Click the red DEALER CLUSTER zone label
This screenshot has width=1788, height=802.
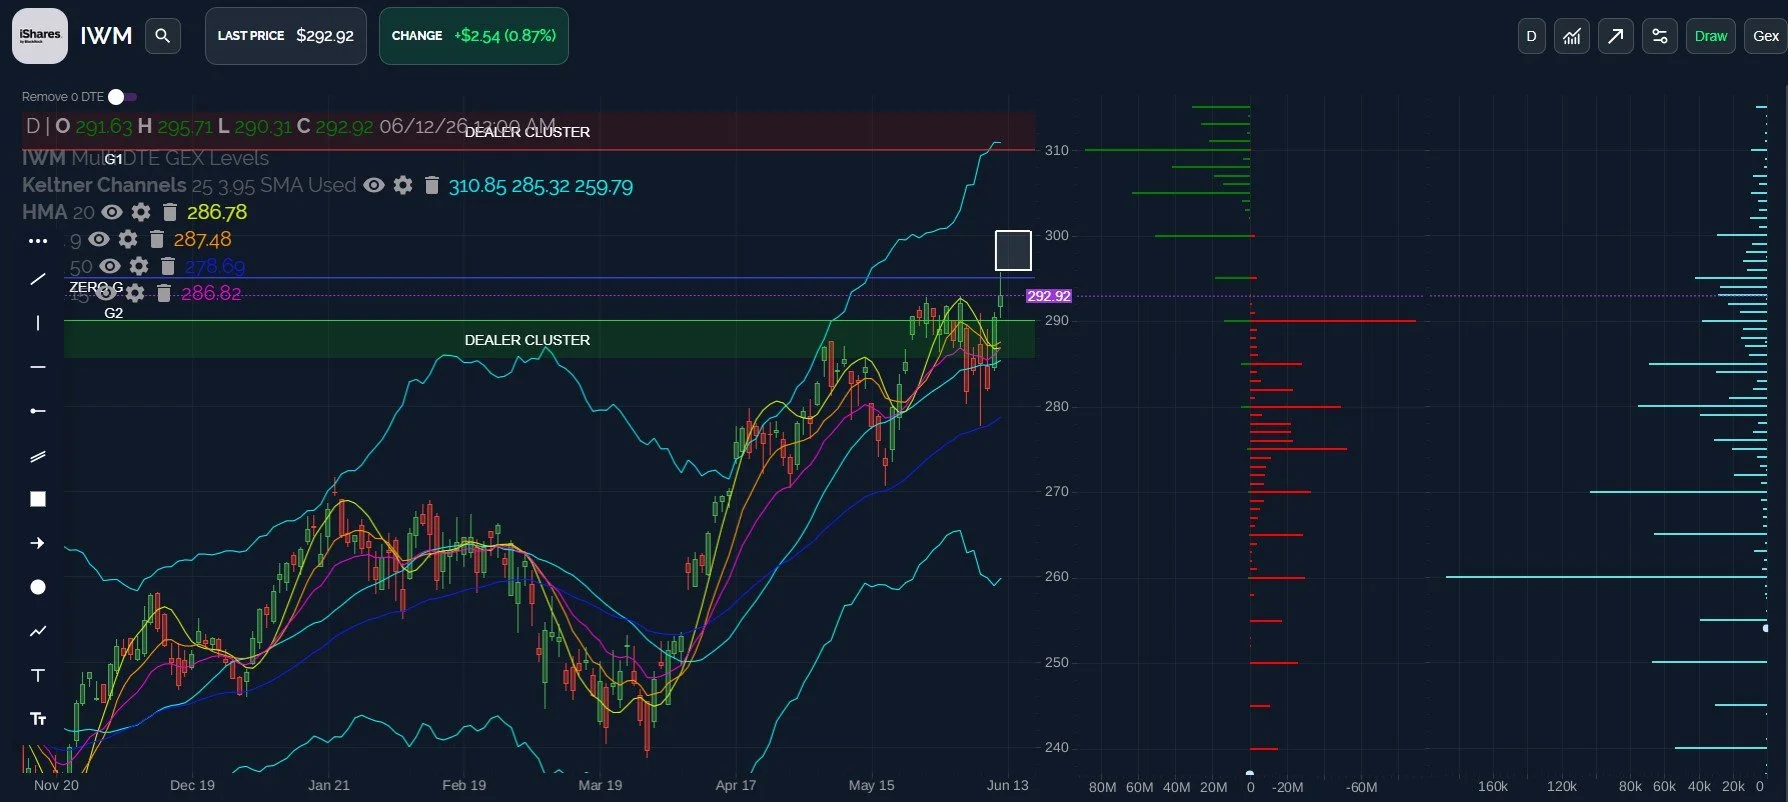[527, 132]
